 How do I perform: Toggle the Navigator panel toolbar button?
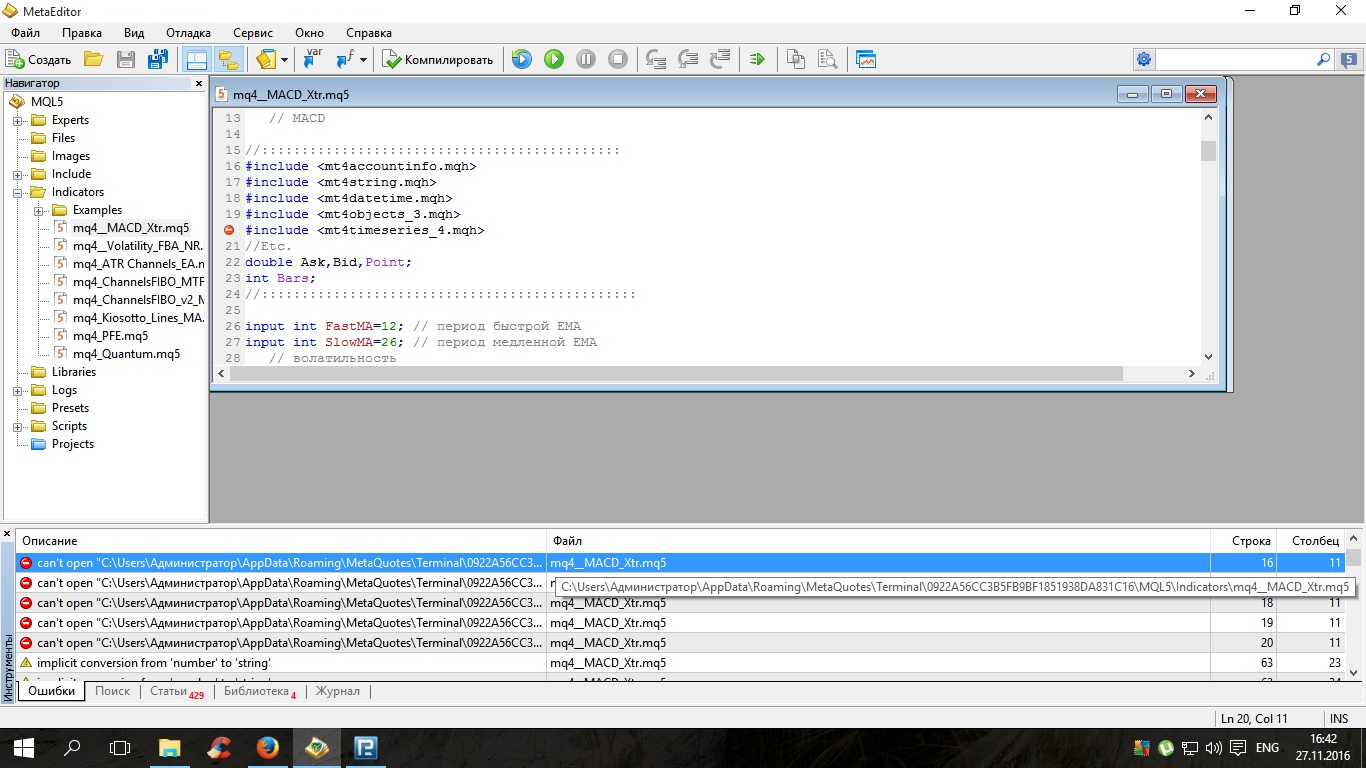[x=196, y=60]
